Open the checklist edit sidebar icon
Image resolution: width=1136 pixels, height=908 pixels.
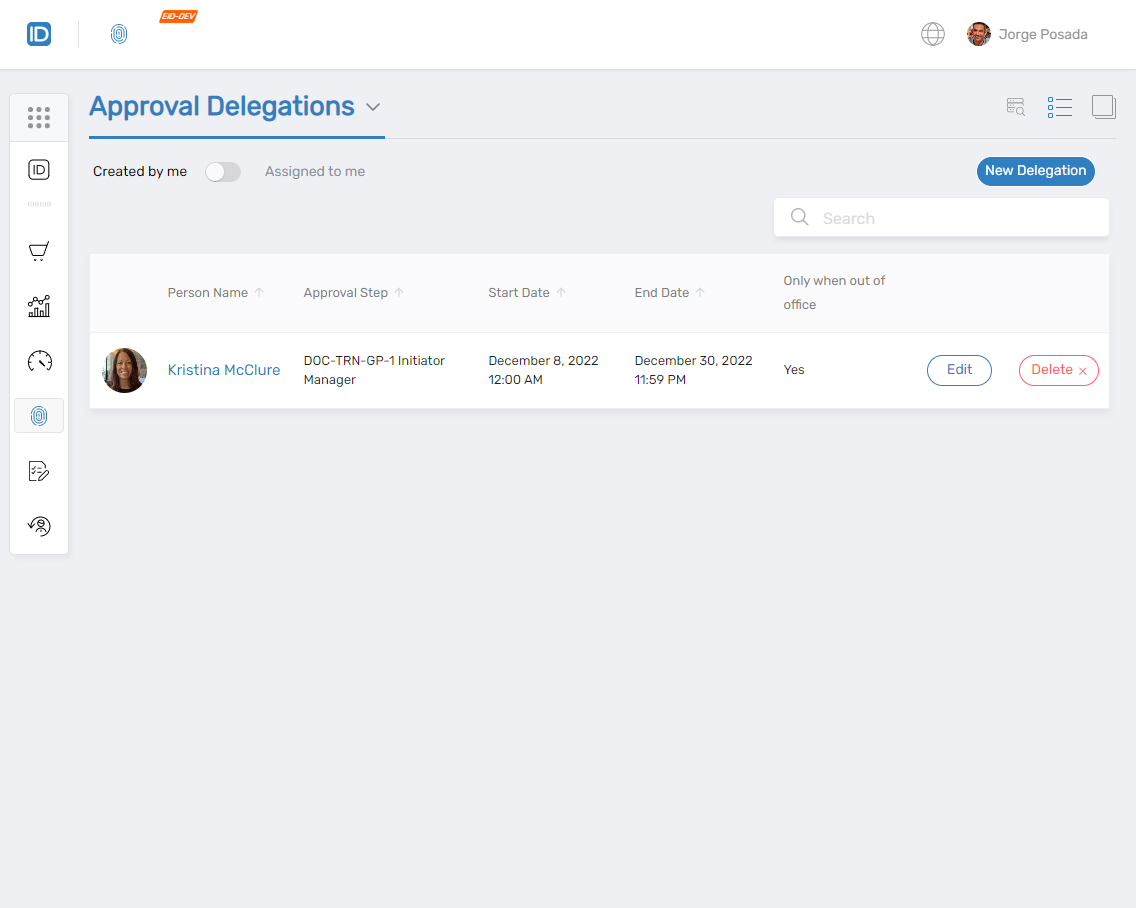[39, 471]
